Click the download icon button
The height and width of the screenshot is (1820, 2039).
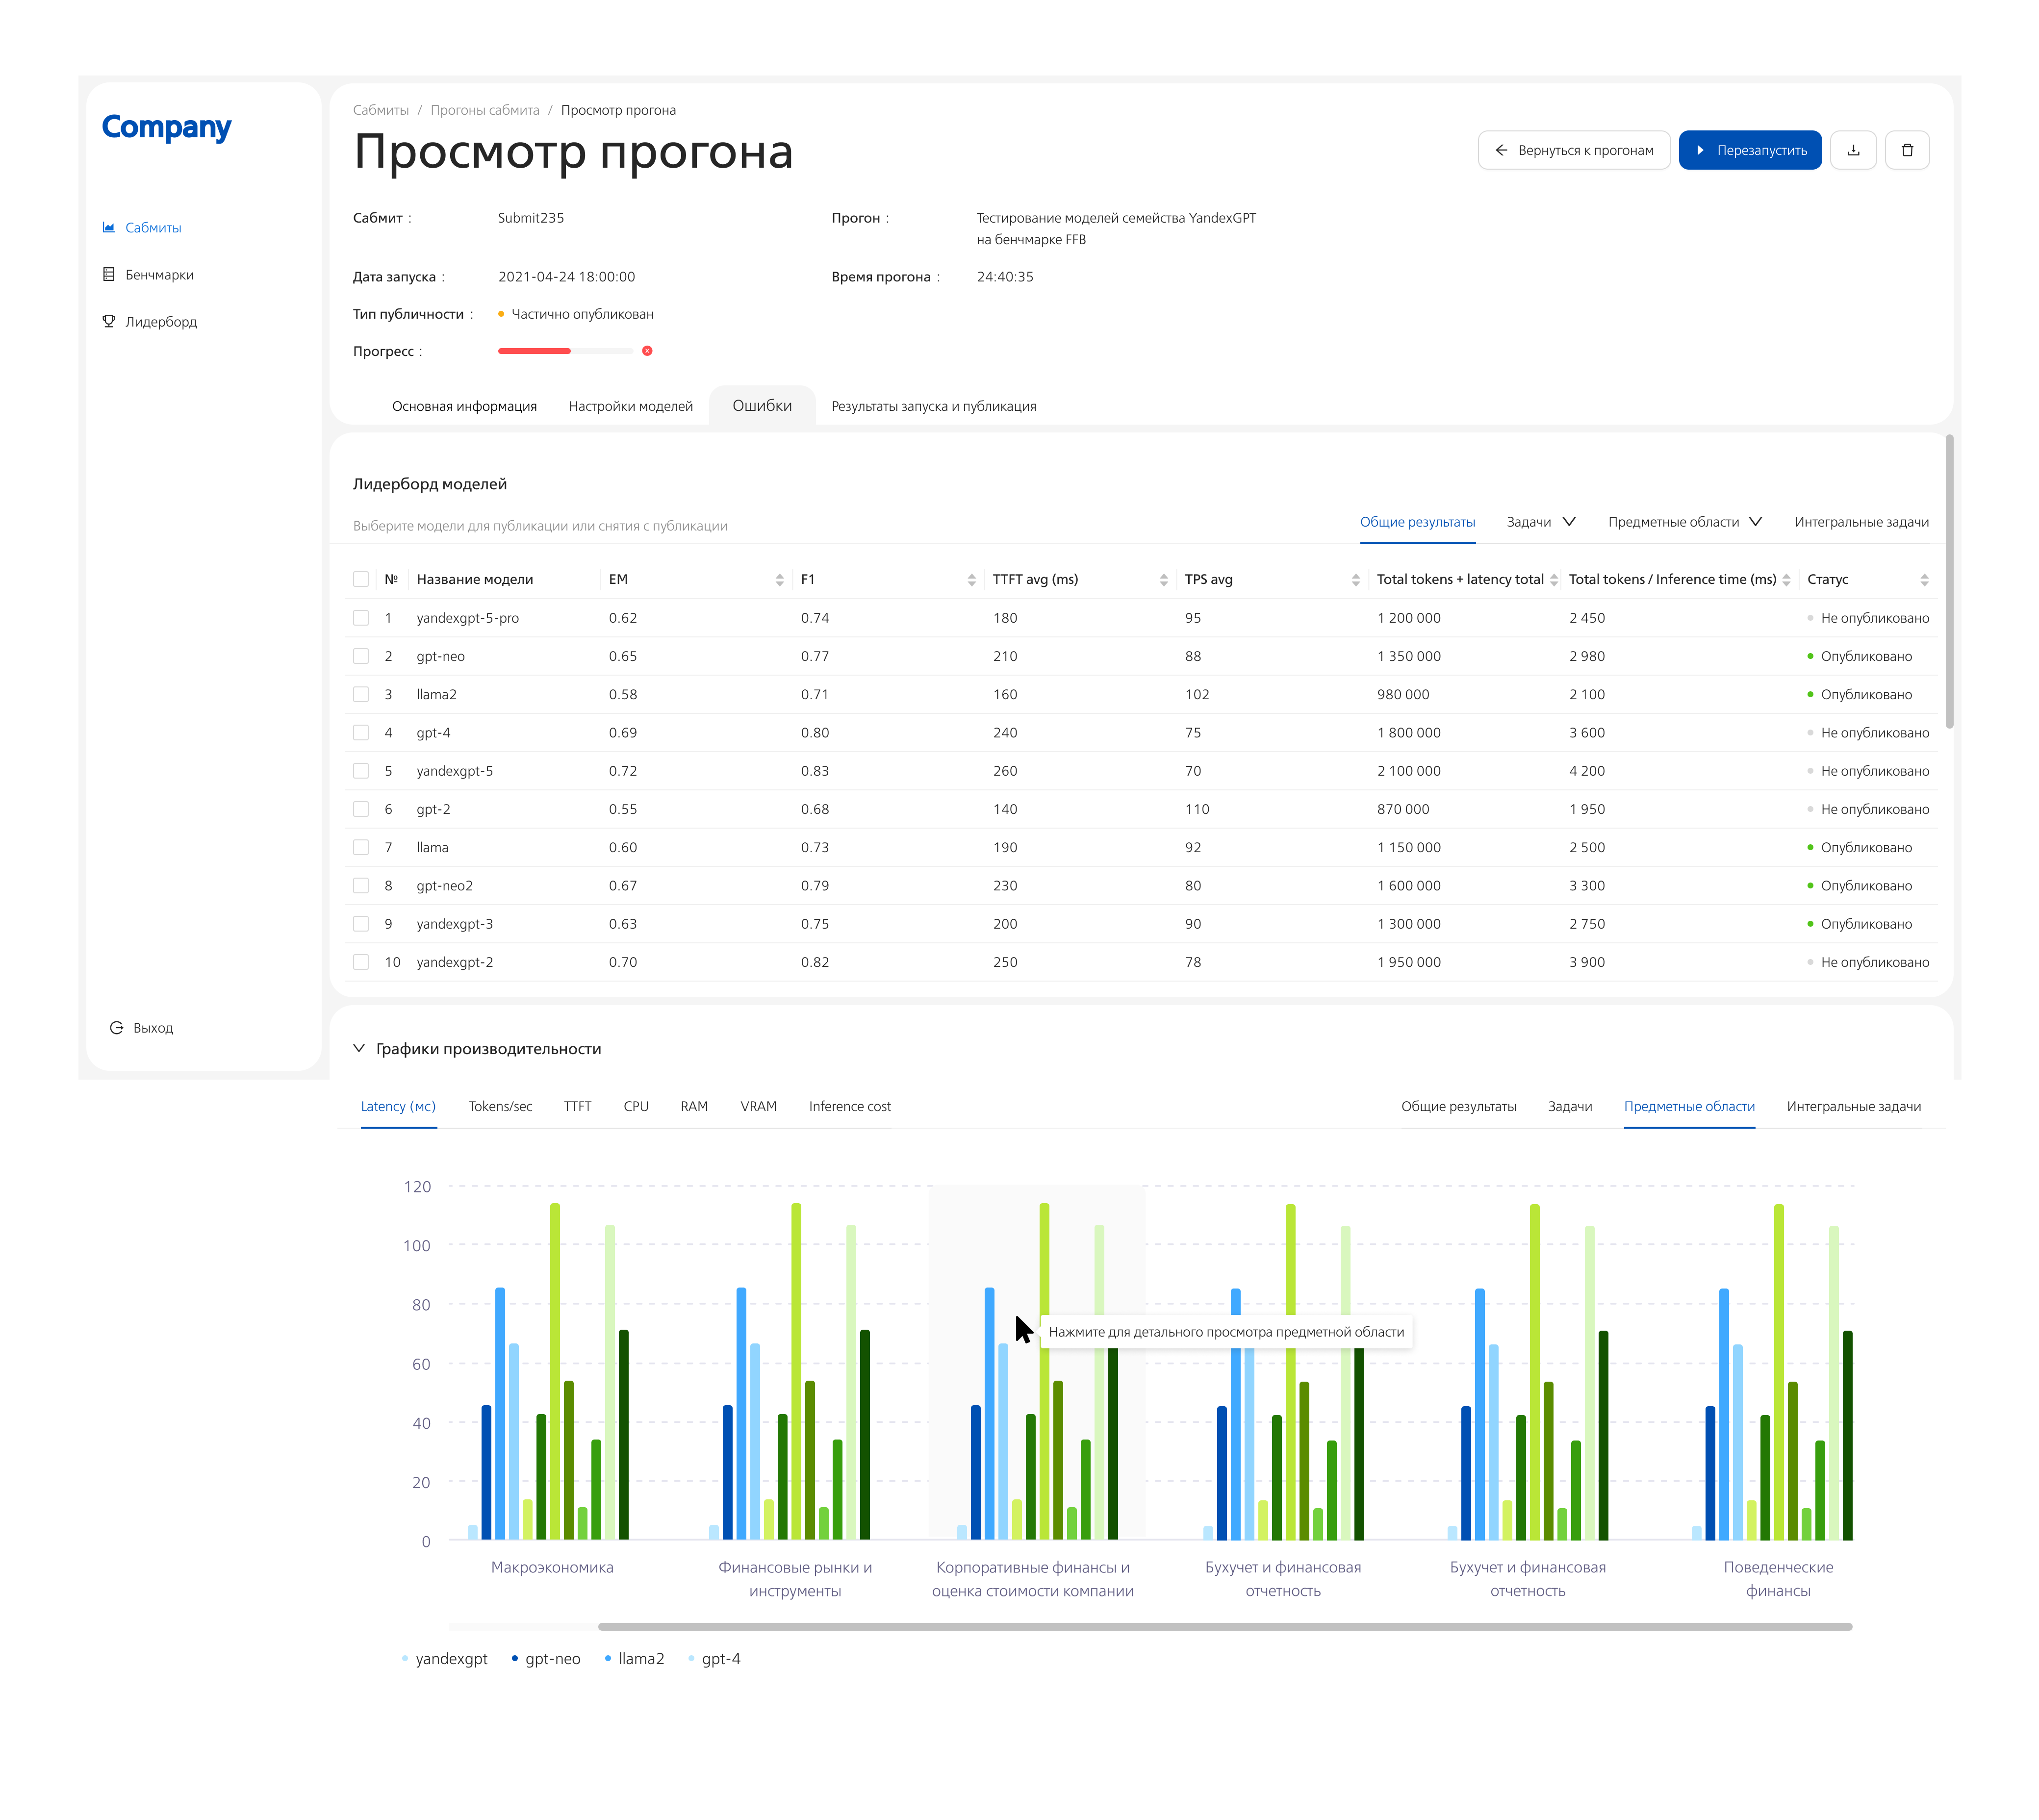click(x=1852, y=150)
